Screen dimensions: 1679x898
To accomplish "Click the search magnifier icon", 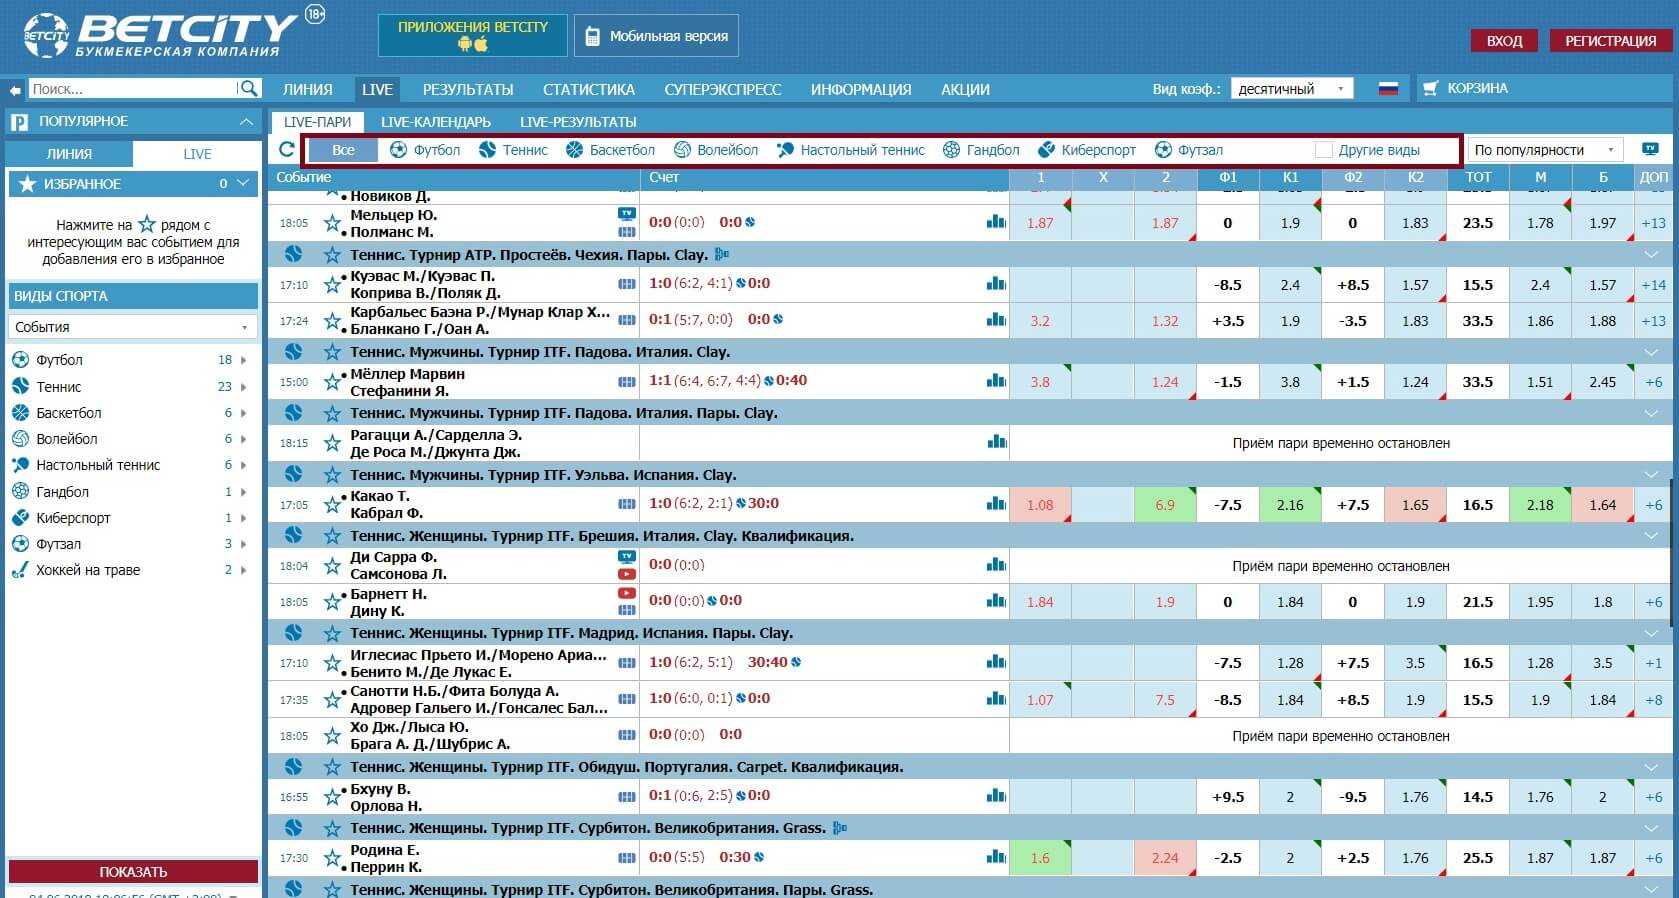I will click(x=248, y=88).
